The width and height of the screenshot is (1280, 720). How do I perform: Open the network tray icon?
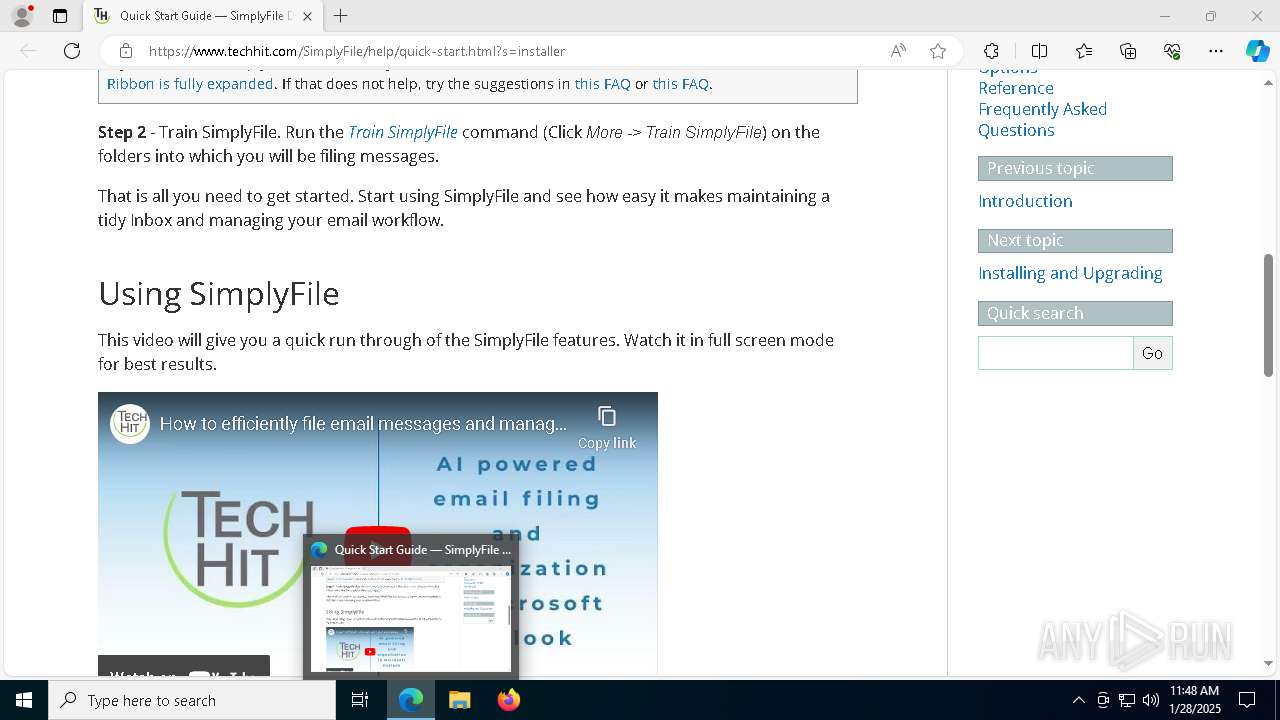[1127, 700]
